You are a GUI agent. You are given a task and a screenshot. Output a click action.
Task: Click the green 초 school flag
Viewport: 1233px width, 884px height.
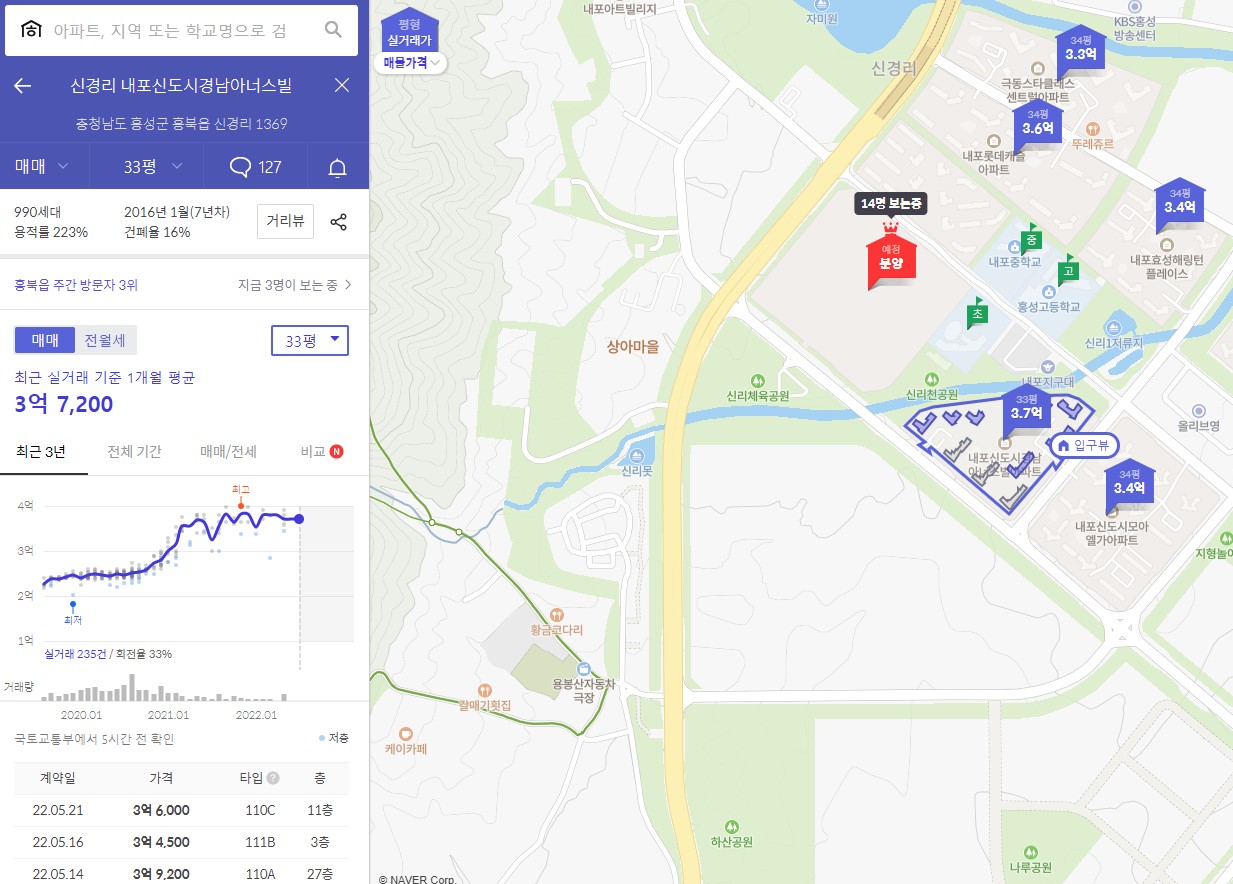976,314
